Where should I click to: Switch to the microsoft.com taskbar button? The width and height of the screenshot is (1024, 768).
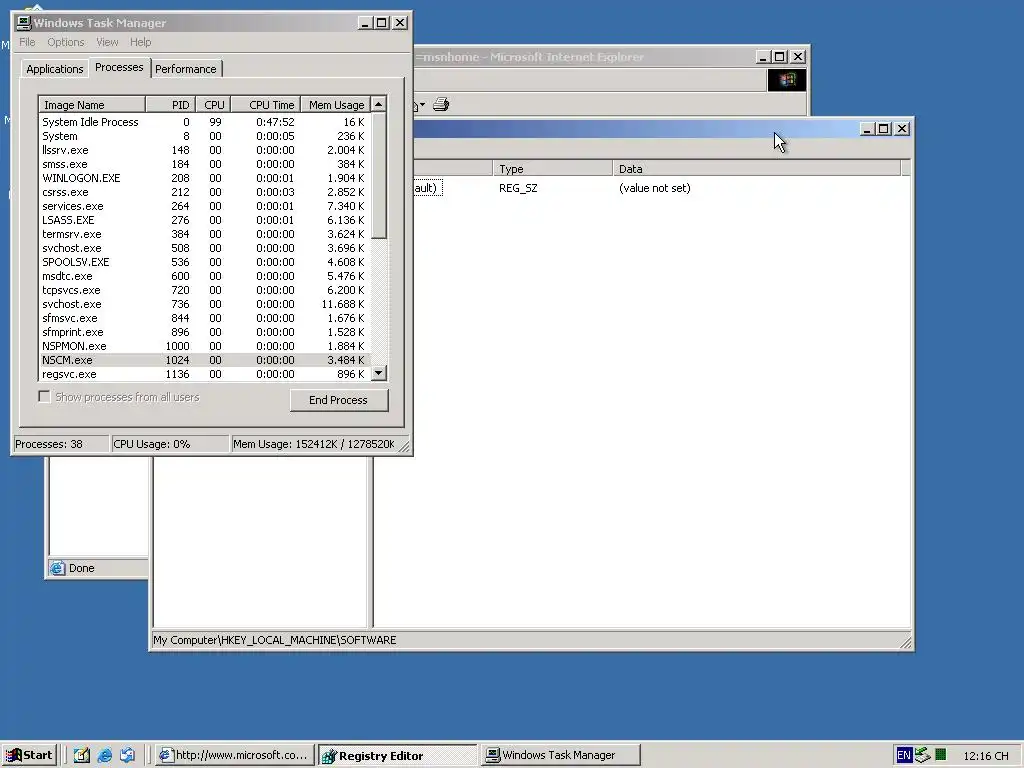coord(235,756)
